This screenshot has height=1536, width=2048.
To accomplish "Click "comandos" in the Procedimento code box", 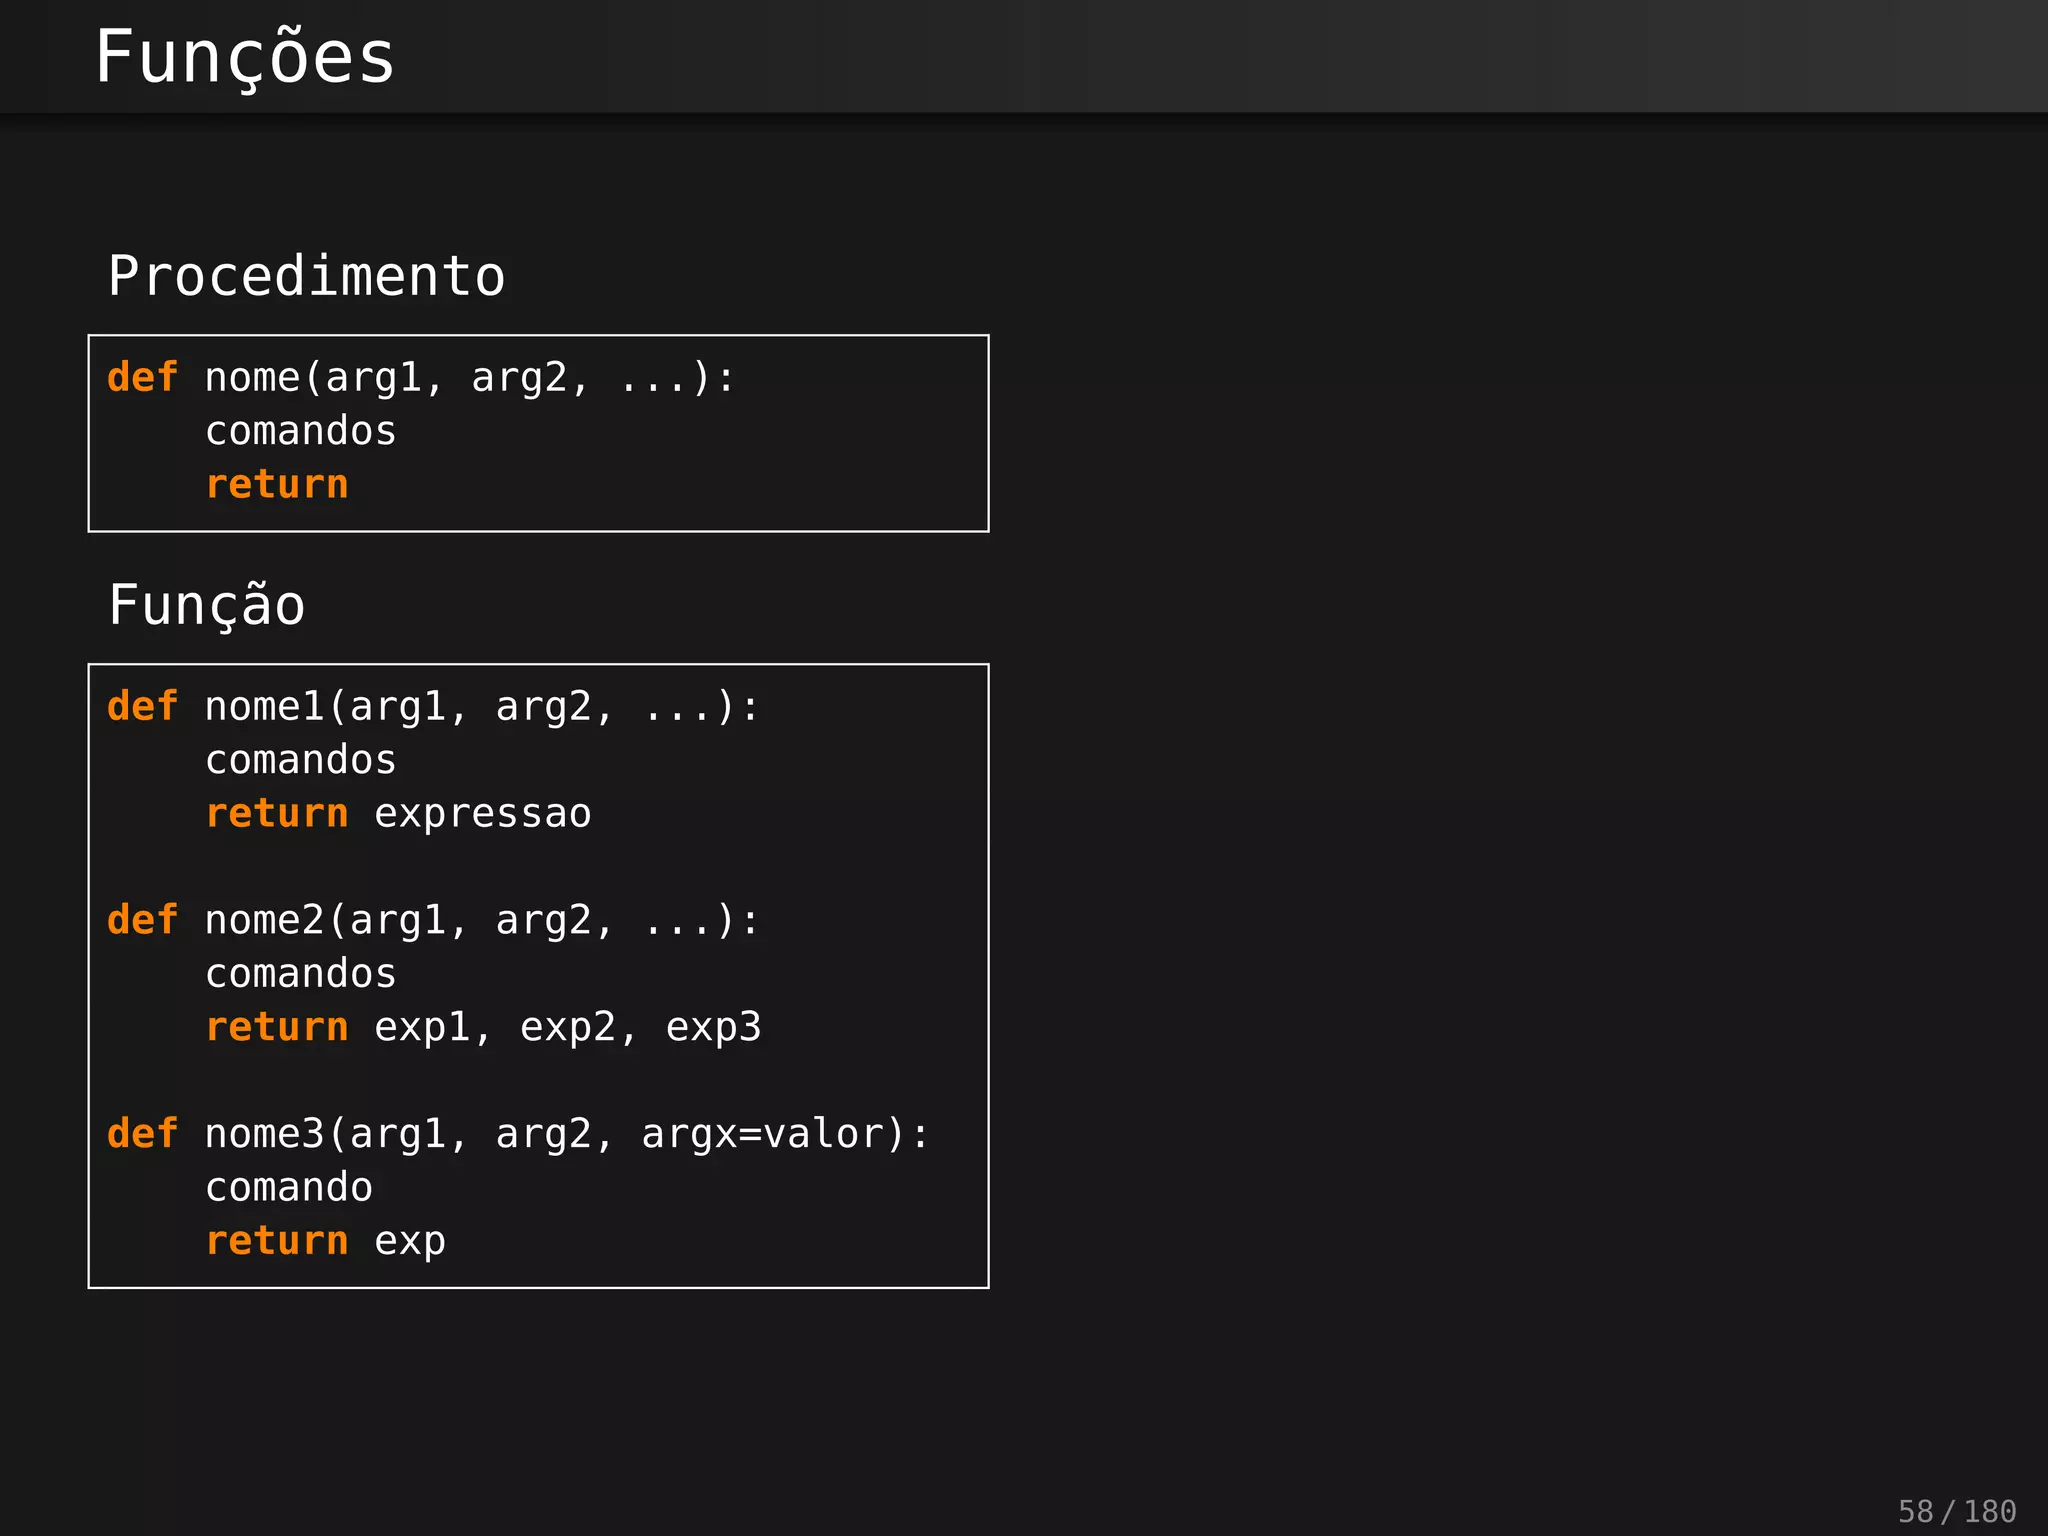I will [x=301, y=431].
